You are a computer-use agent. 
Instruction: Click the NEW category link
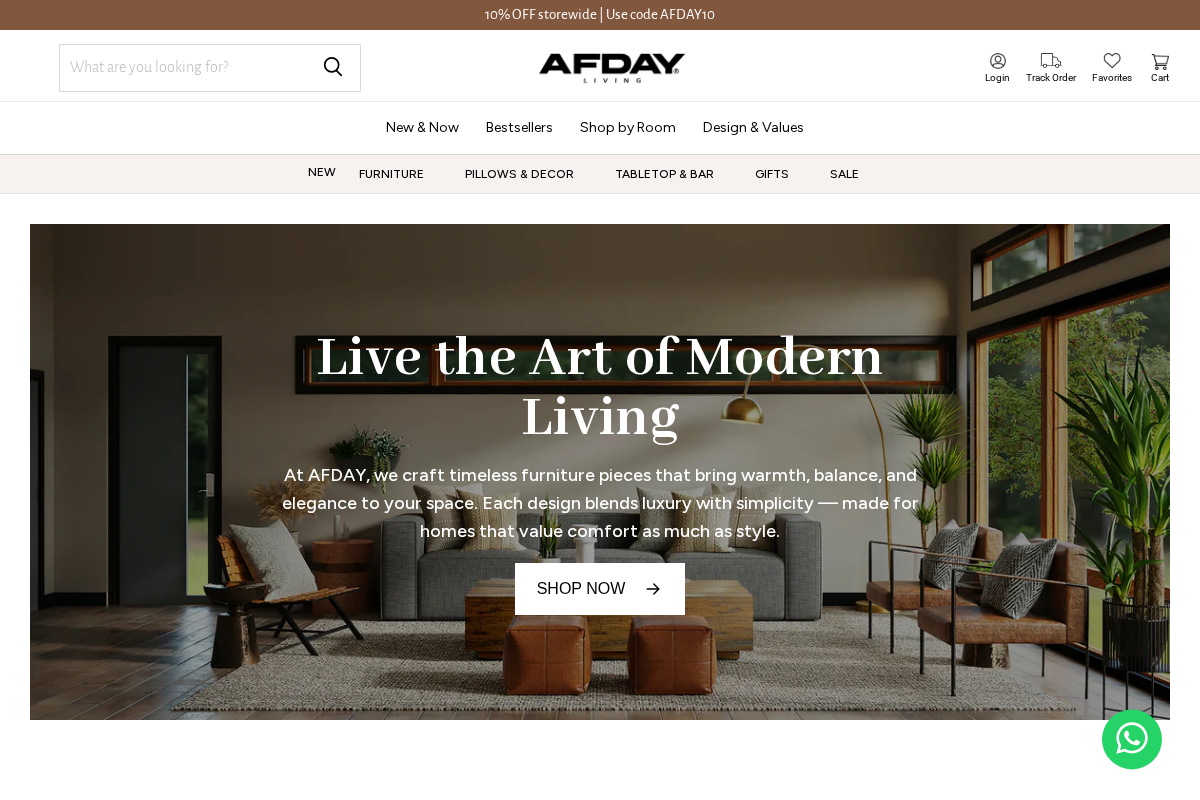[322, 172]
